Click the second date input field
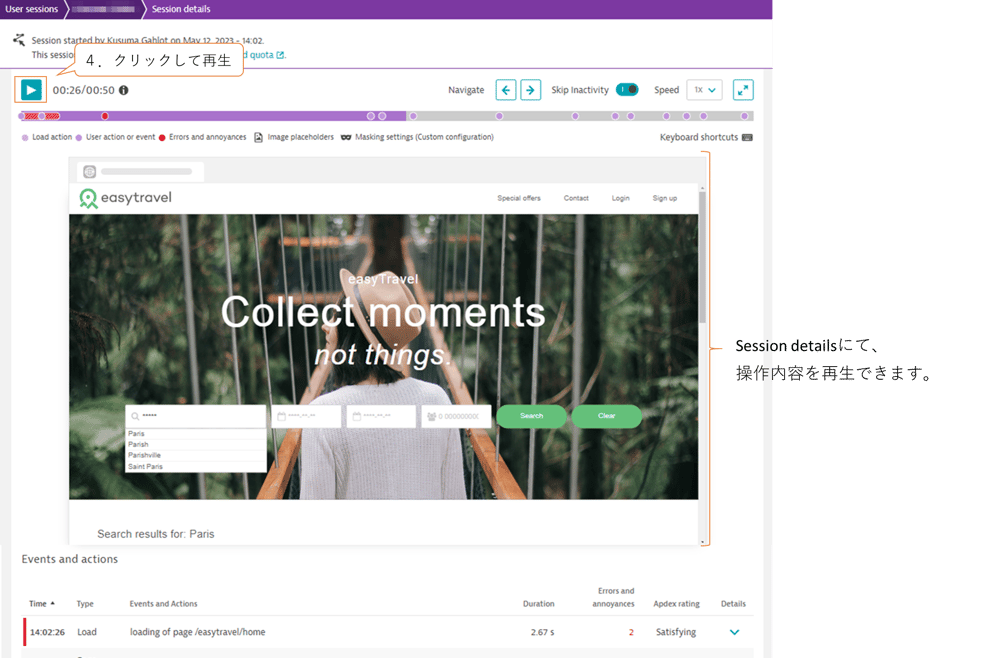Screen dimensions: 1000x658 (381, 416)
